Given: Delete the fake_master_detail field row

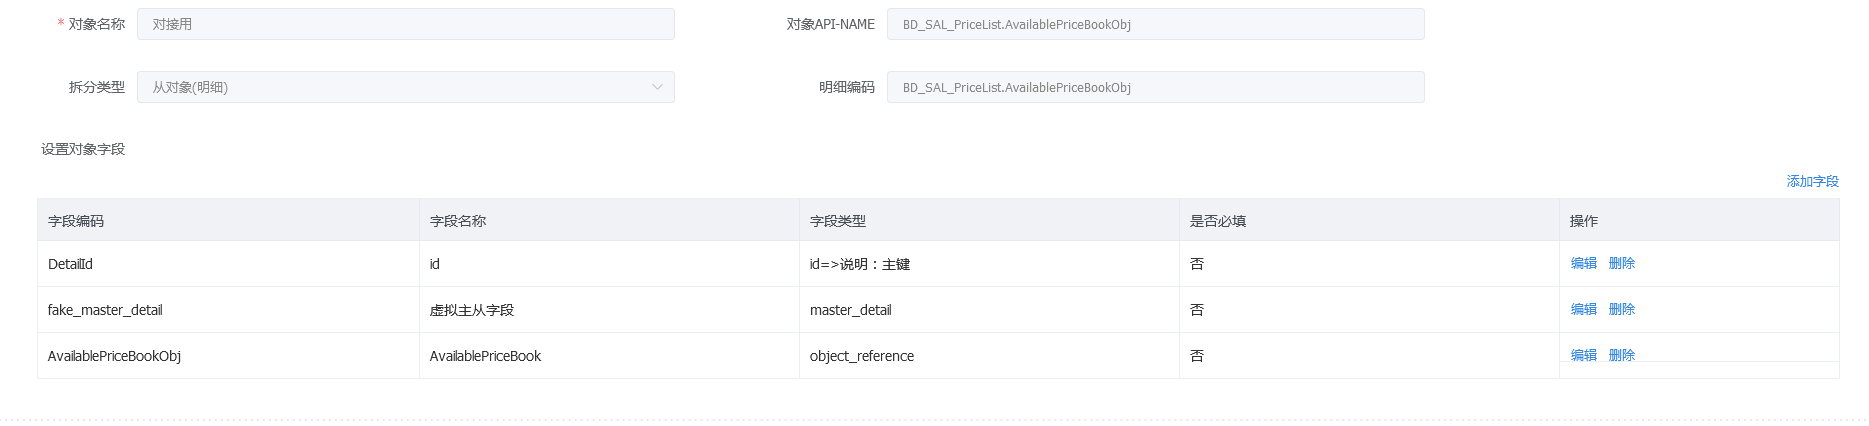Looking at the screenshot, I should [1621, 309].
